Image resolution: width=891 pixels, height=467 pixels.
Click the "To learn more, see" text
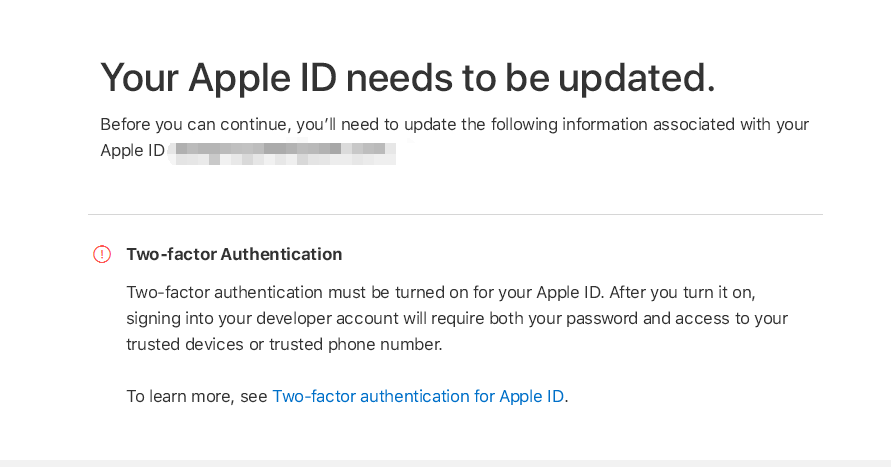pos(197,396)
